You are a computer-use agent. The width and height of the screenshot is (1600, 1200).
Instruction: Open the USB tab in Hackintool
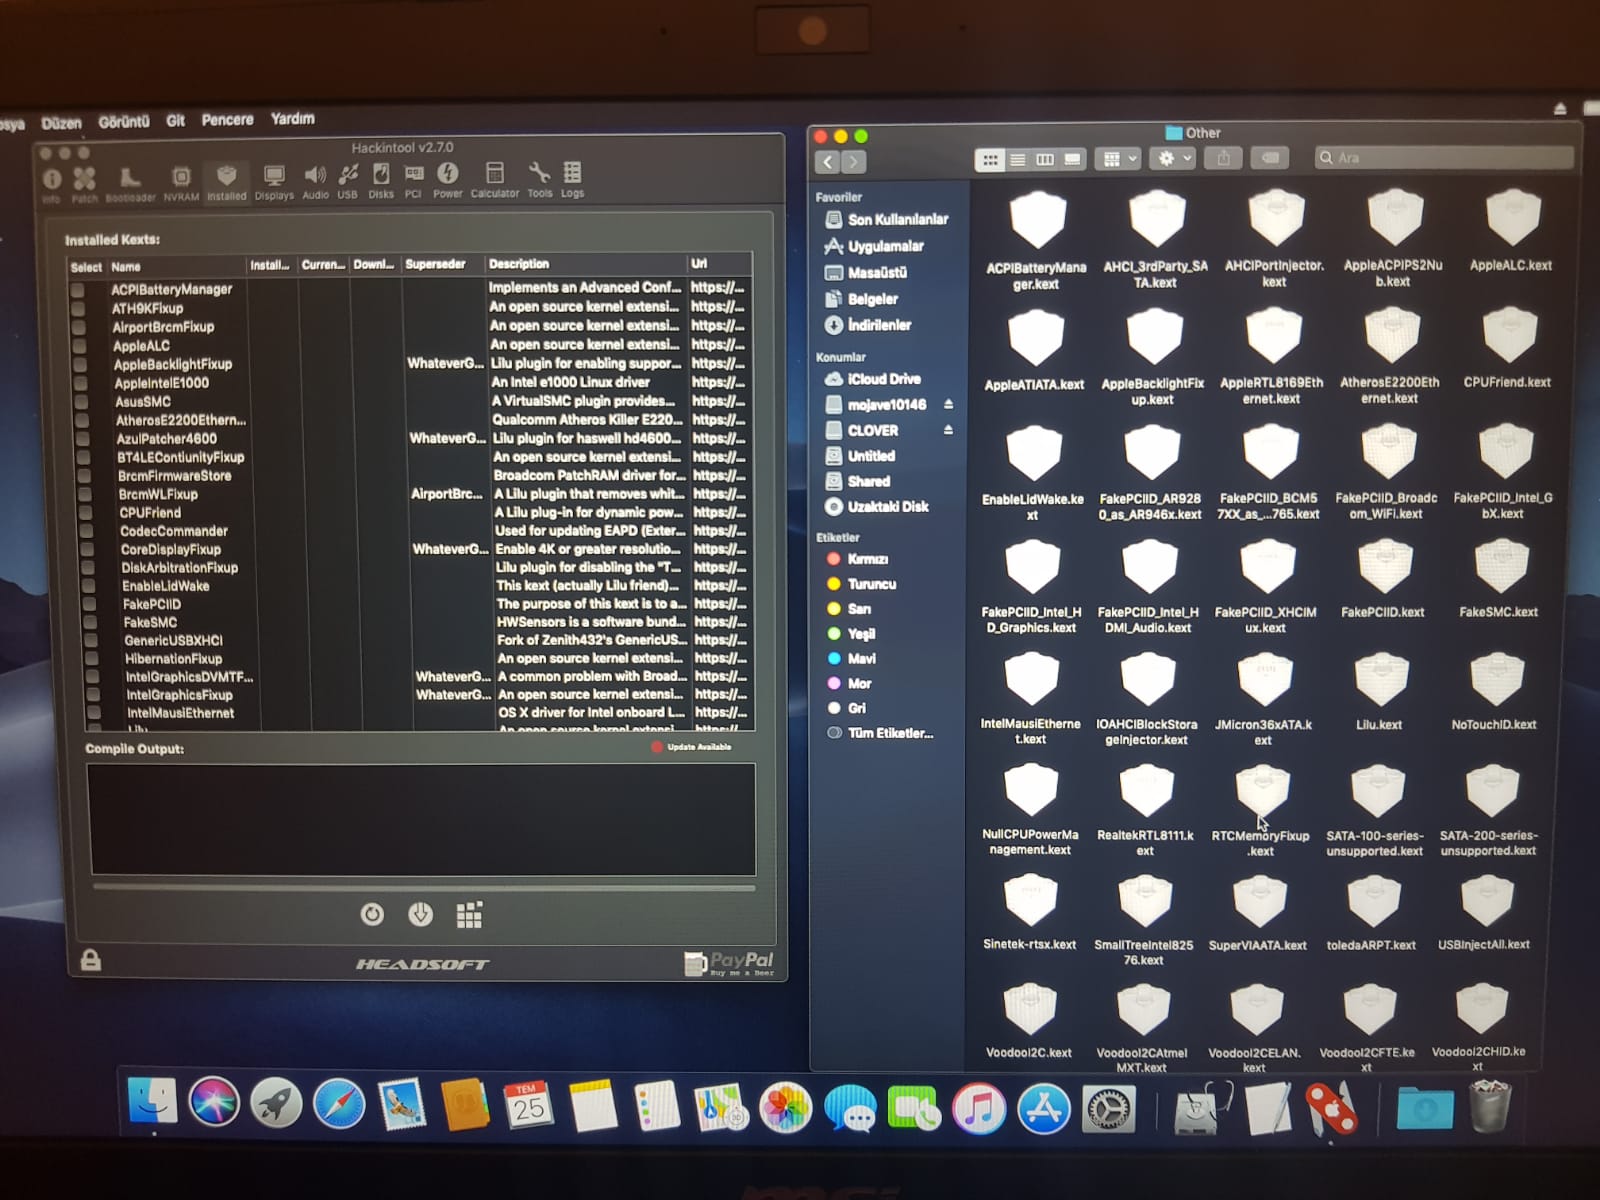pyautogui.click(x=347, y=179)
